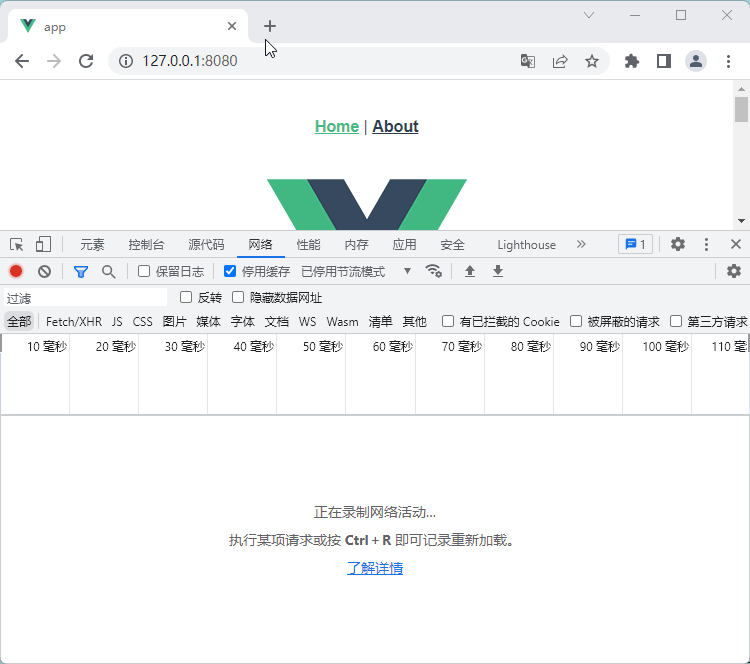Check the 反转 checkbox
The height and width of the screenshot is (664, 750).
(186, 297)
